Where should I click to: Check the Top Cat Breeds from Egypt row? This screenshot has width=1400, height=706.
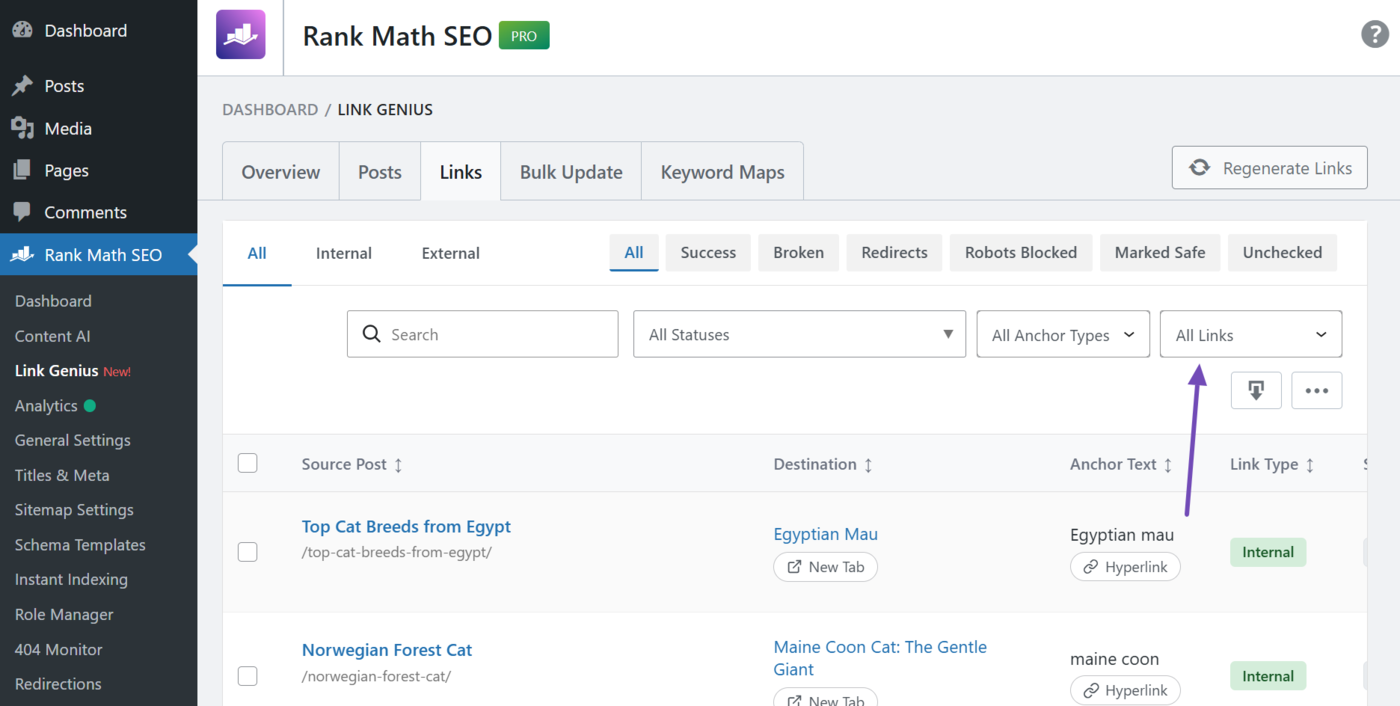click(247, 551)
